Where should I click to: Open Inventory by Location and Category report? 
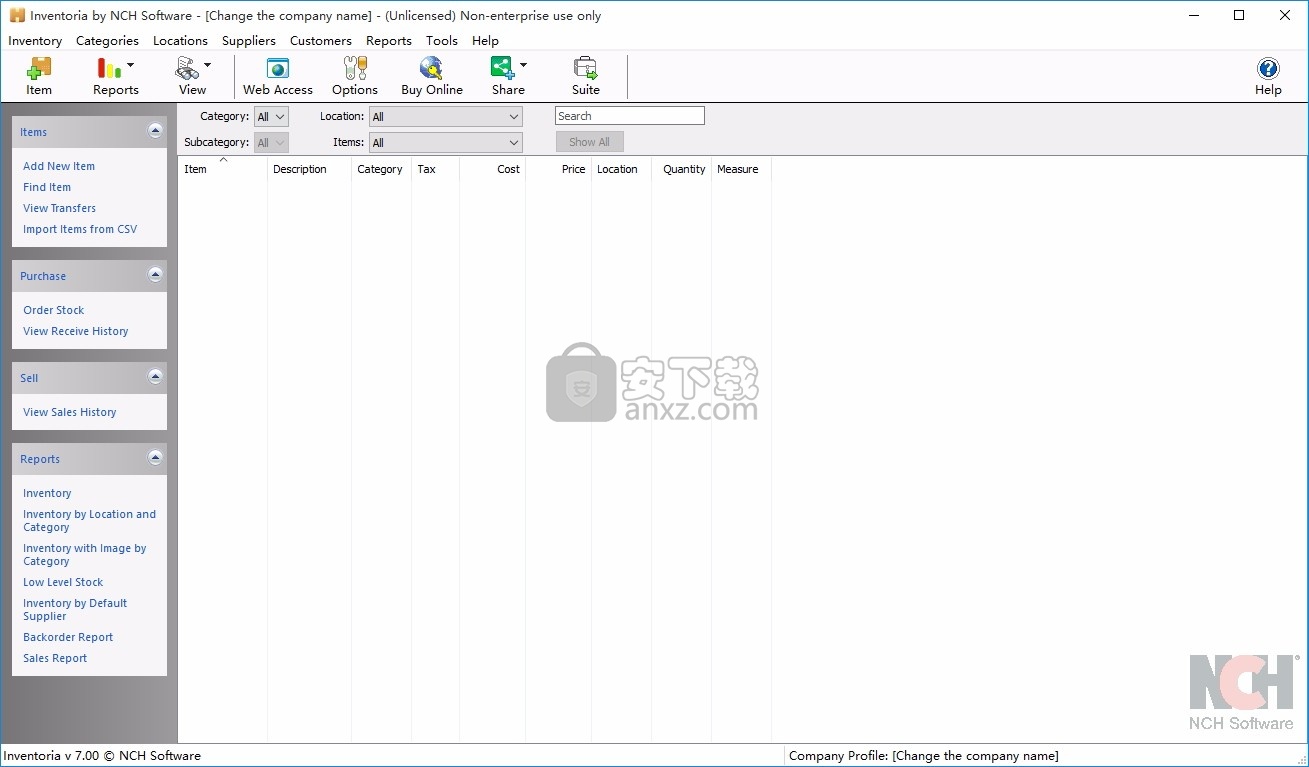pos(90,521)
